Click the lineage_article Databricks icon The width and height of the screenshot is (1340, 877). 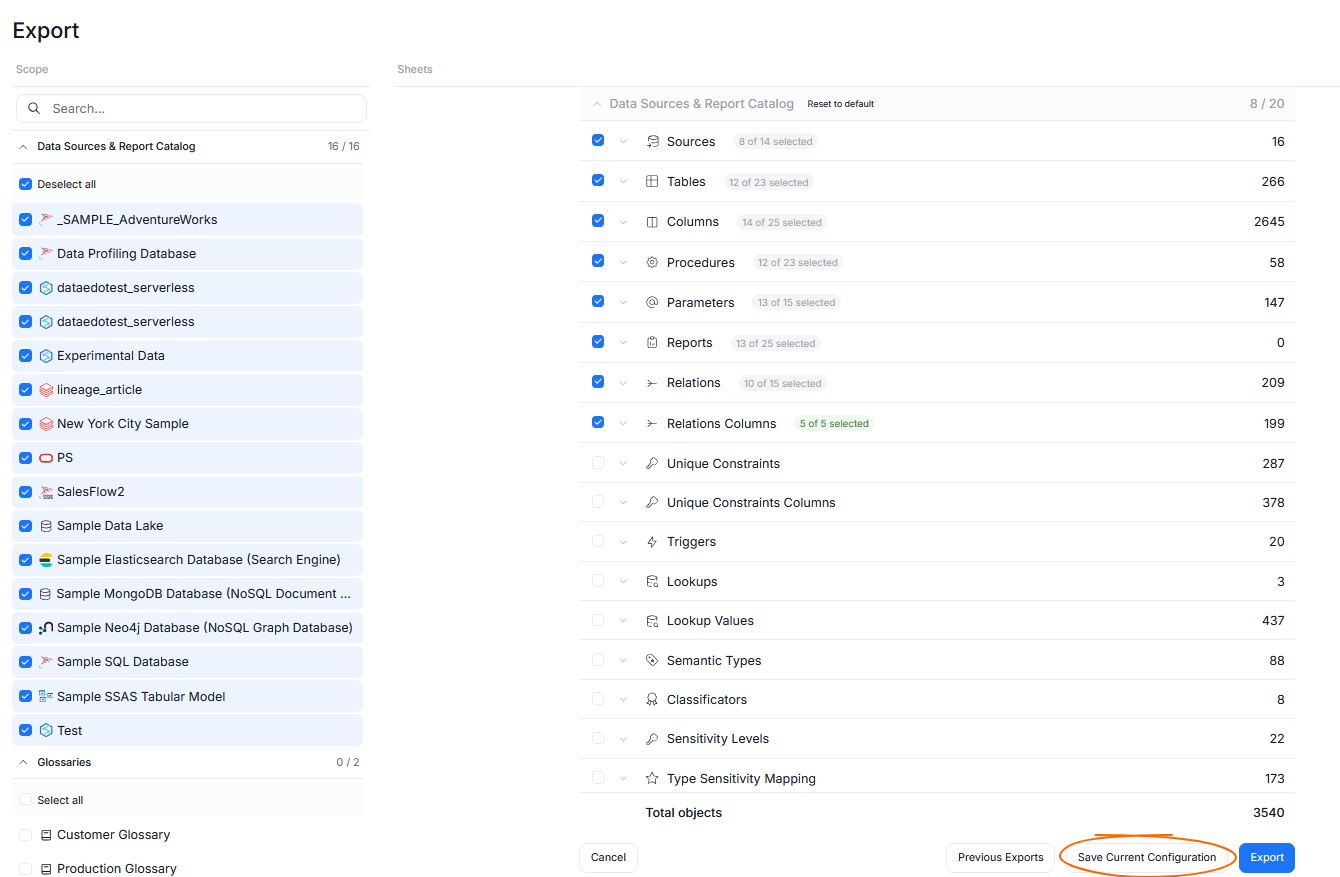46,389
